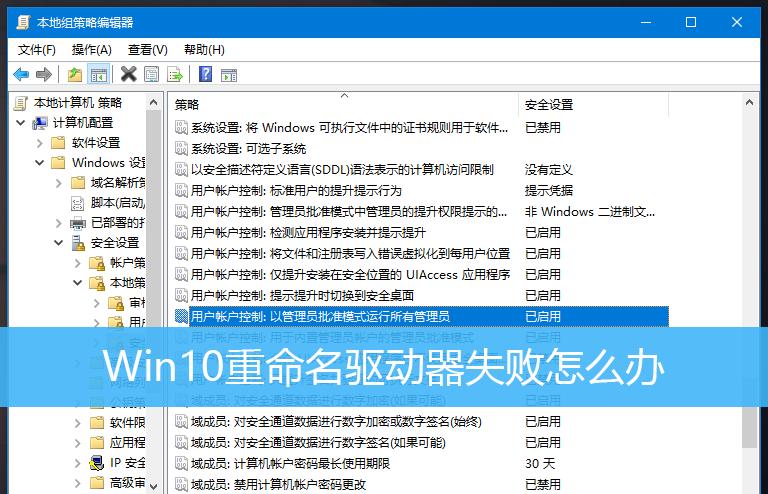Click the tree pane scroll down arrow
The width and height of the screenshot is (768, 494).
tap(153, 486)
